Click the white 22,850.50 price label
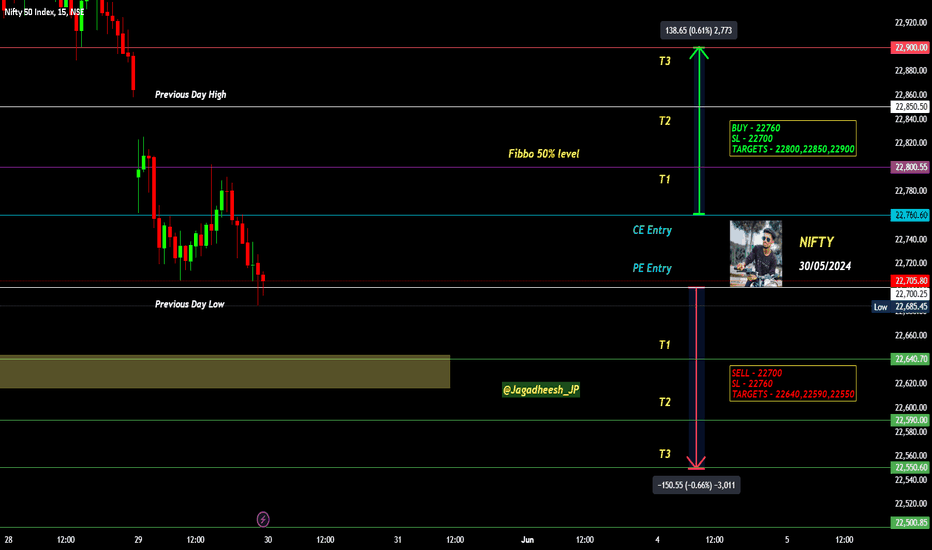The width and height of the screenshot is (932, 550). point(909,106)
